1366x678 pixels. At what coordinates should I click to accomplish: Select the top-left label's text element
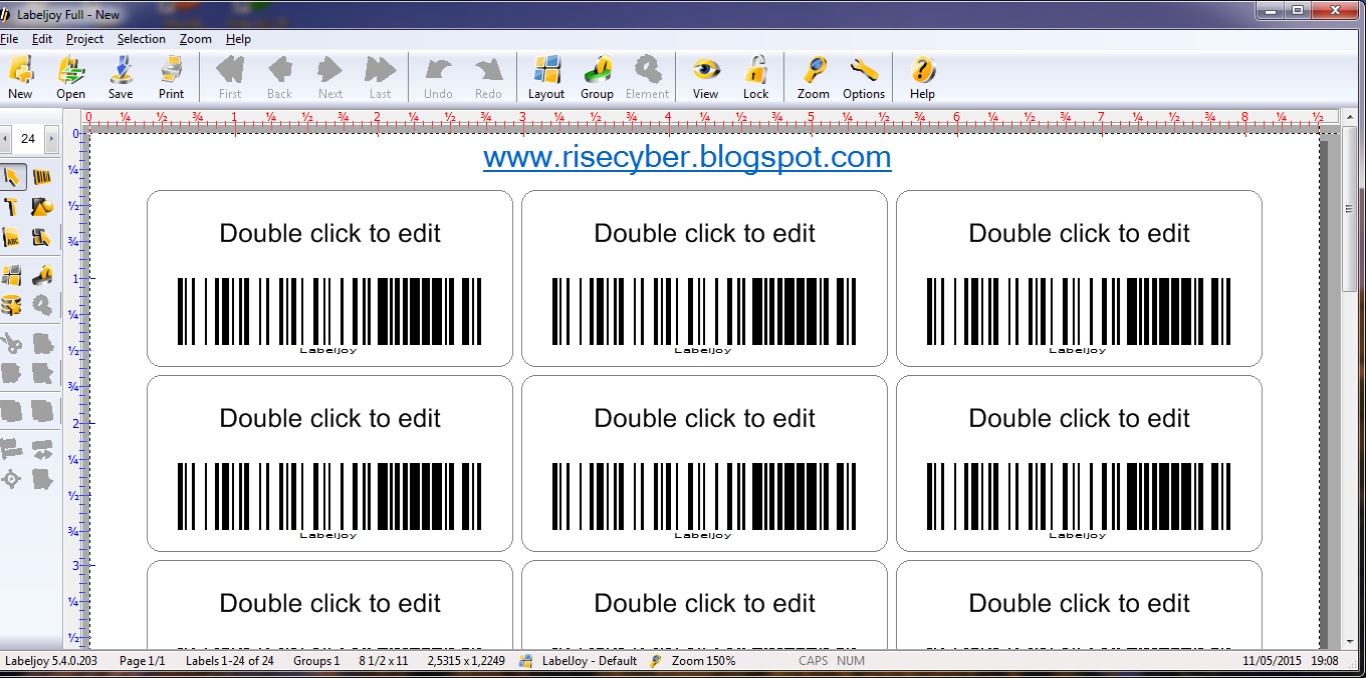(330, 233)
